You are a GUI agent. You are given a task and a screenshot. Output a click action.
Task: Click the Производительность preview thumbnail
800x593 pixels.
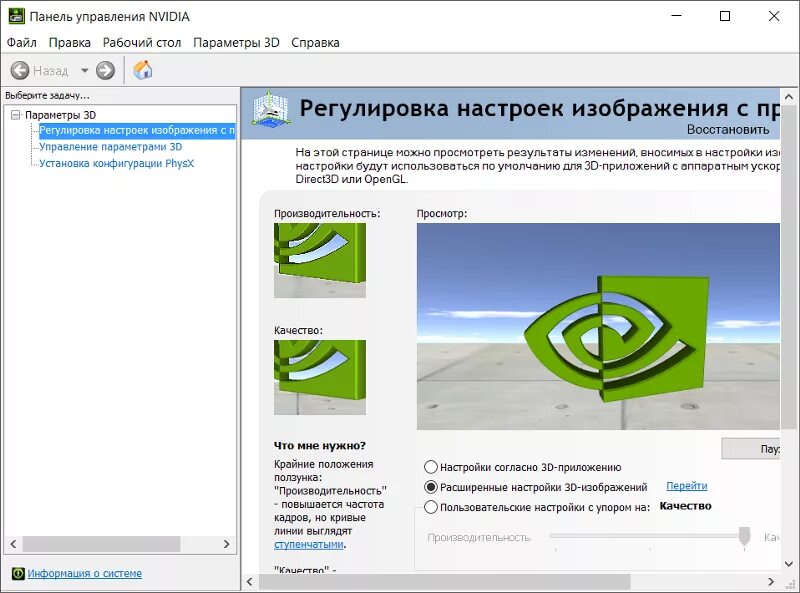tap(320, 260)
